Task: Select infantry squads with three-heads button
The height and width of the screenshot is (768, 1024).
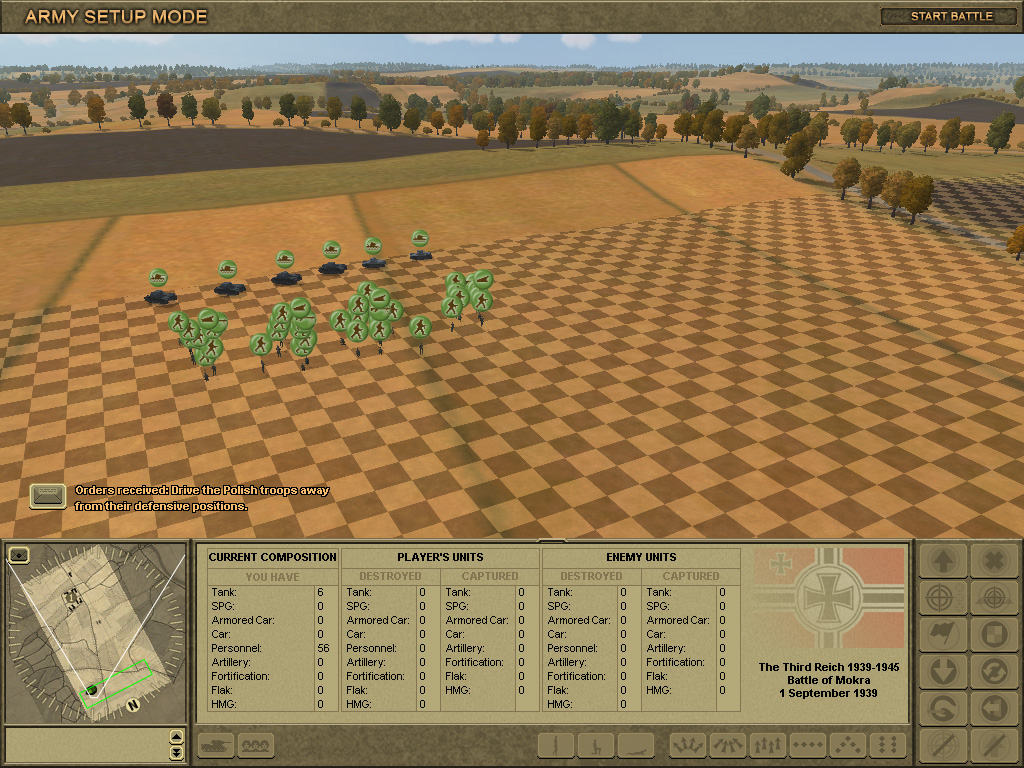Action: pos(256,745)
